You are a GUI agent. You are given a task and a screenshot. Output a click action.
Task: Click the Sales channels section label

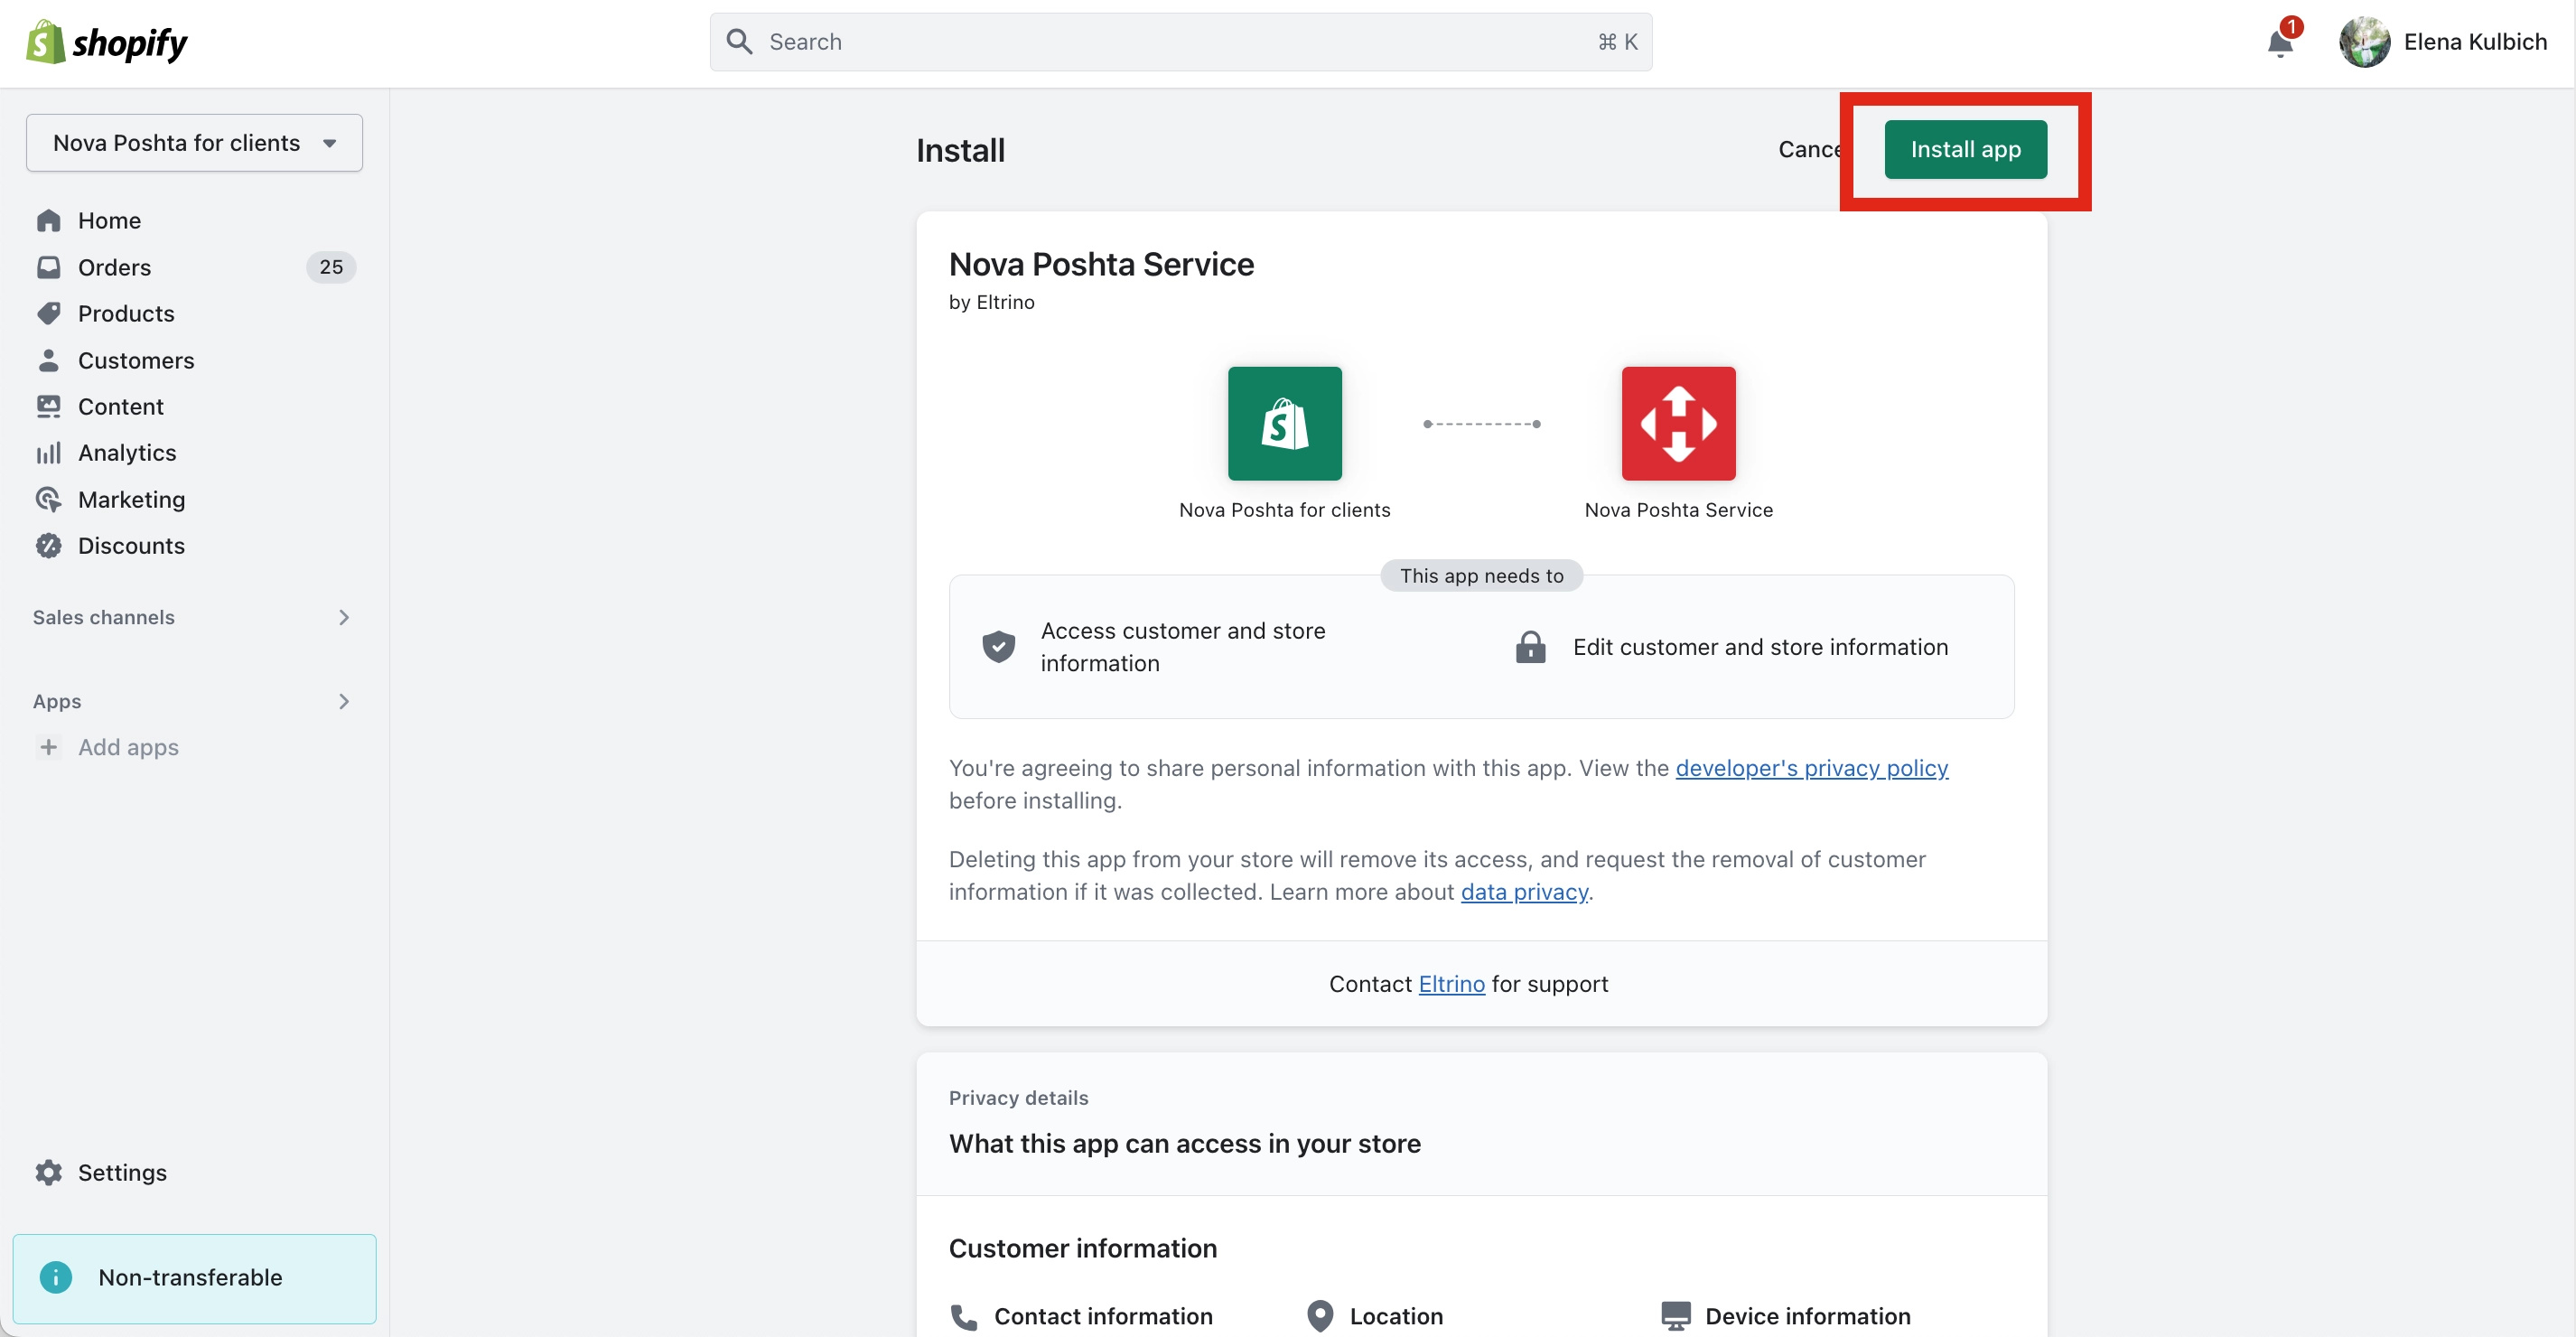tap(103, 617)
